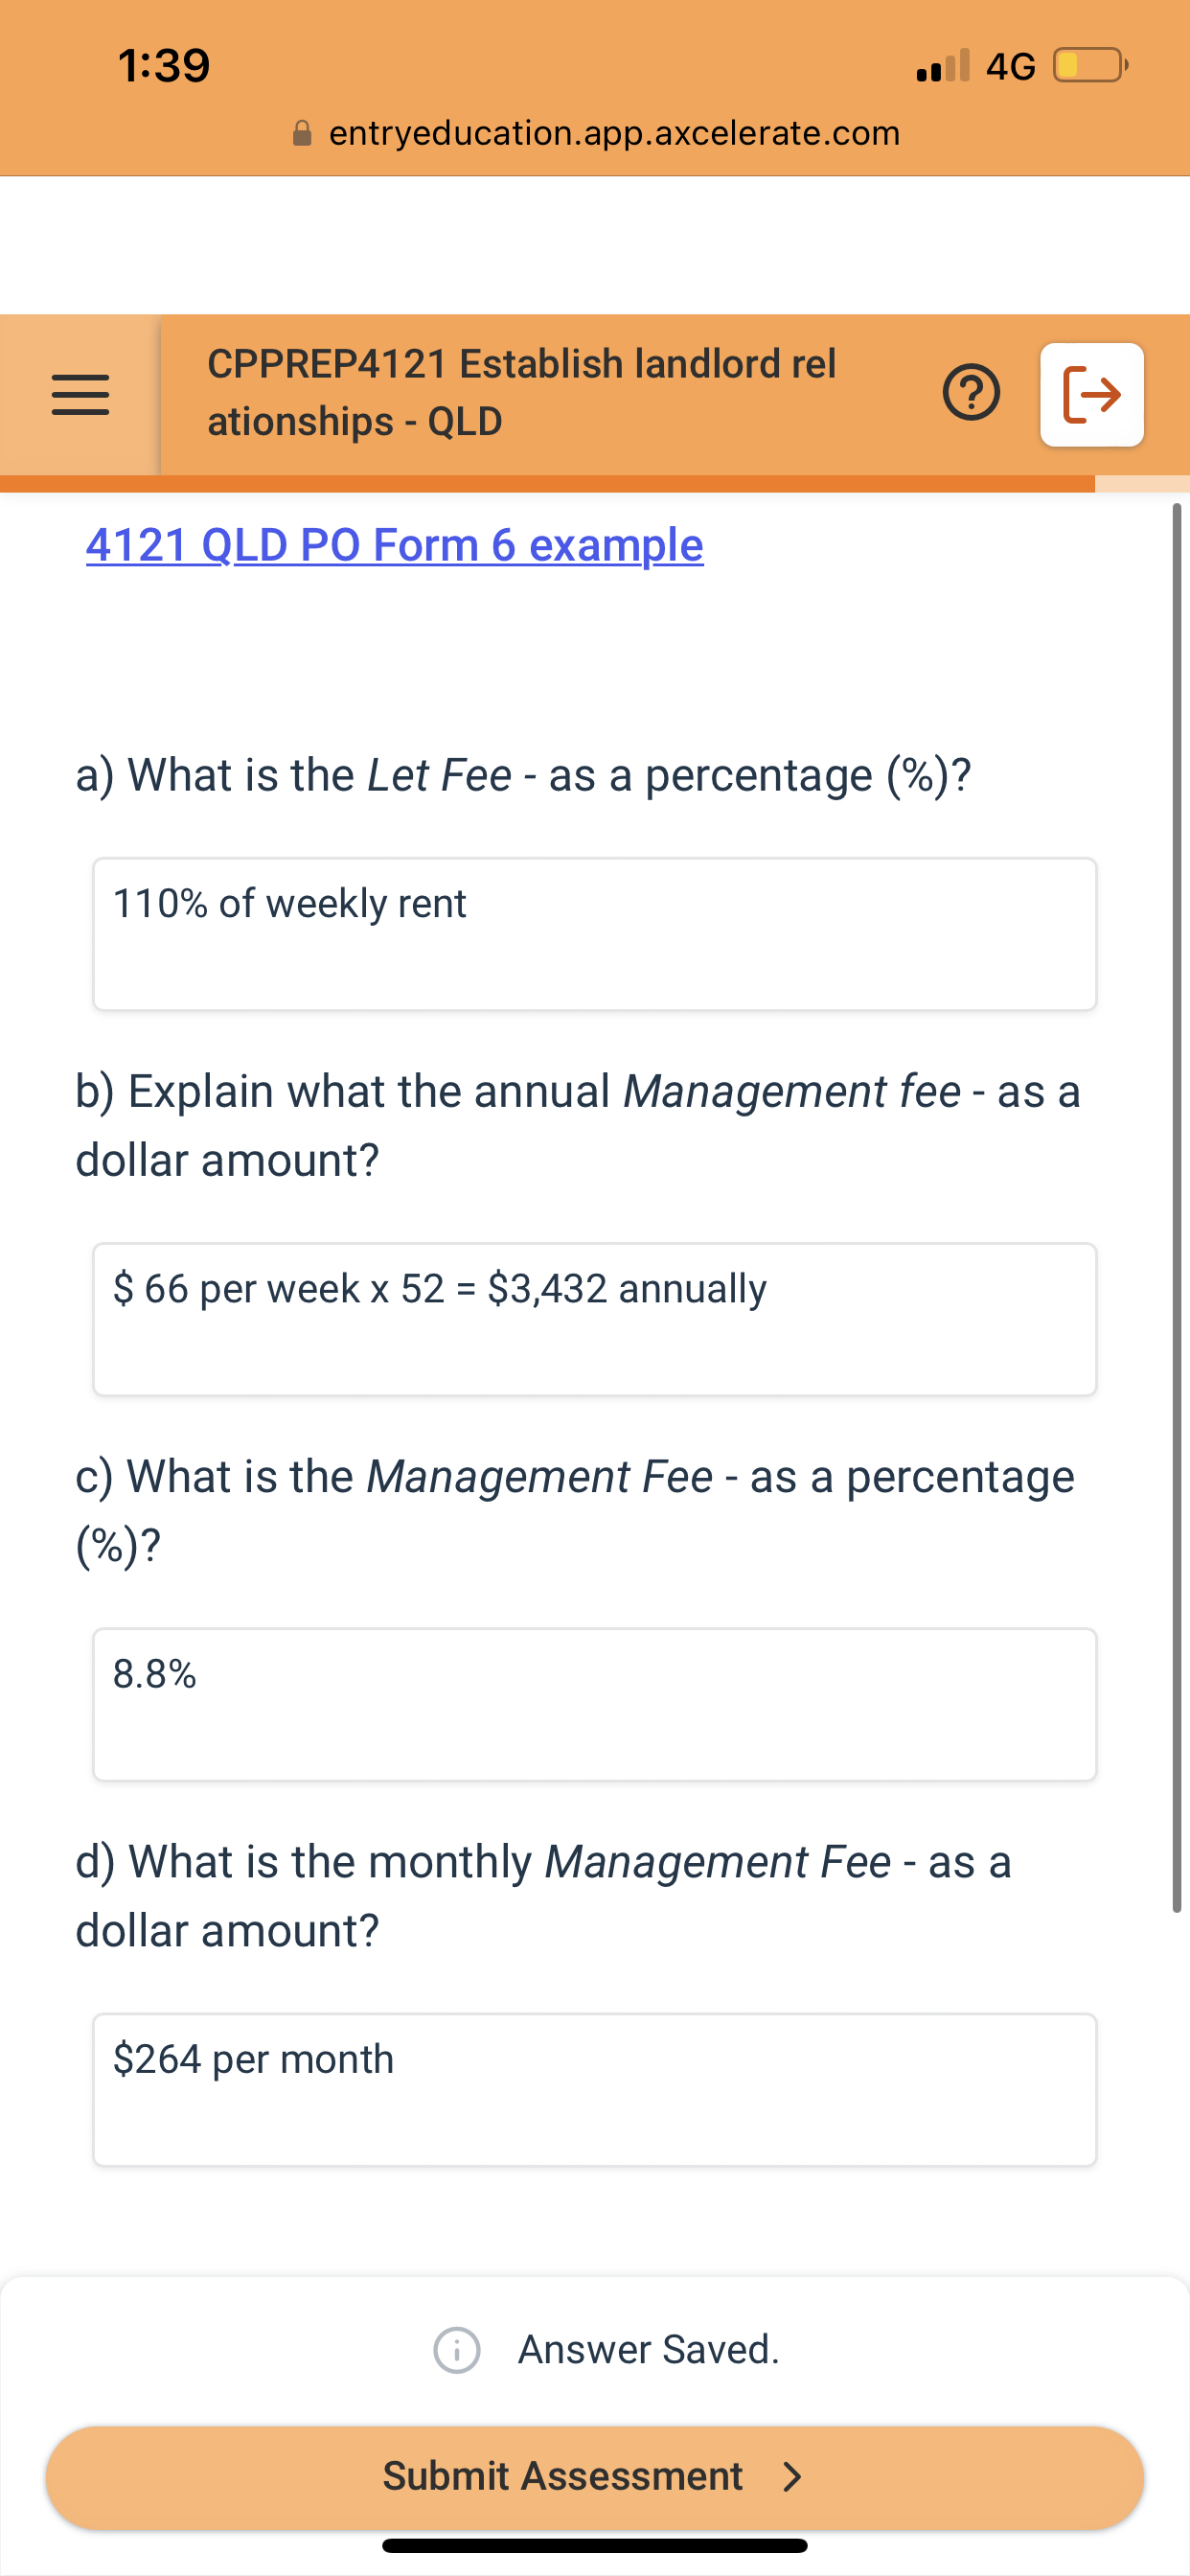Click the $264 per month answer field
Image resolution: width=1190 pixels, height=2576 pixels.
pos(594,2089)
